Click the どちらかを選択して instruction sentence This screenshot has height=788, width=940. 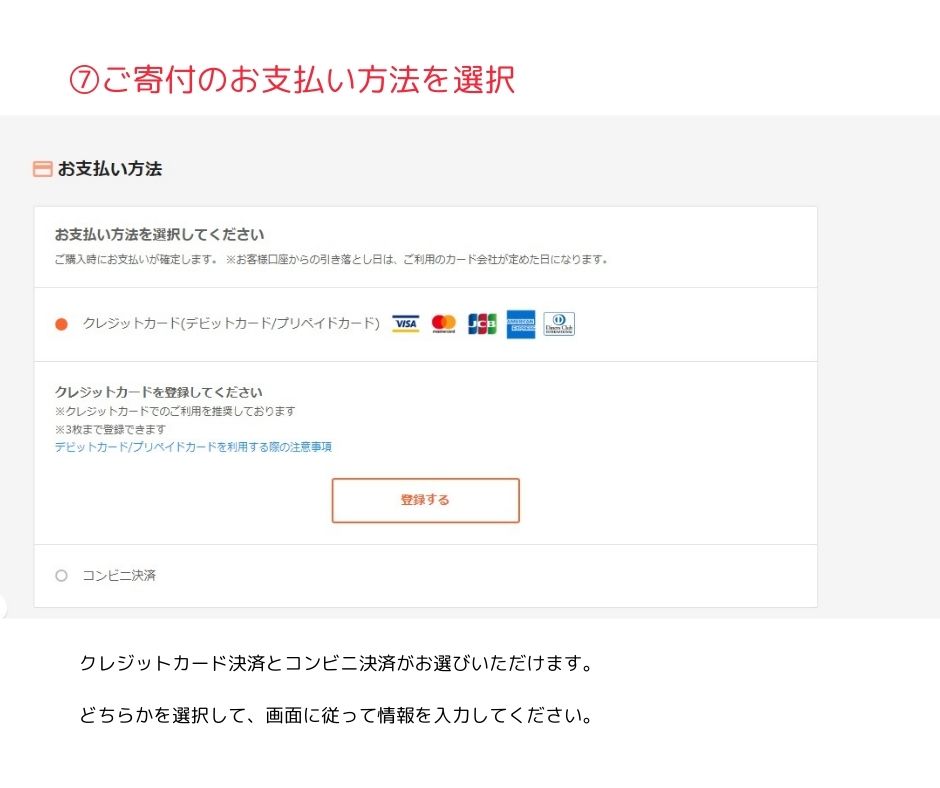coord(336,715)
